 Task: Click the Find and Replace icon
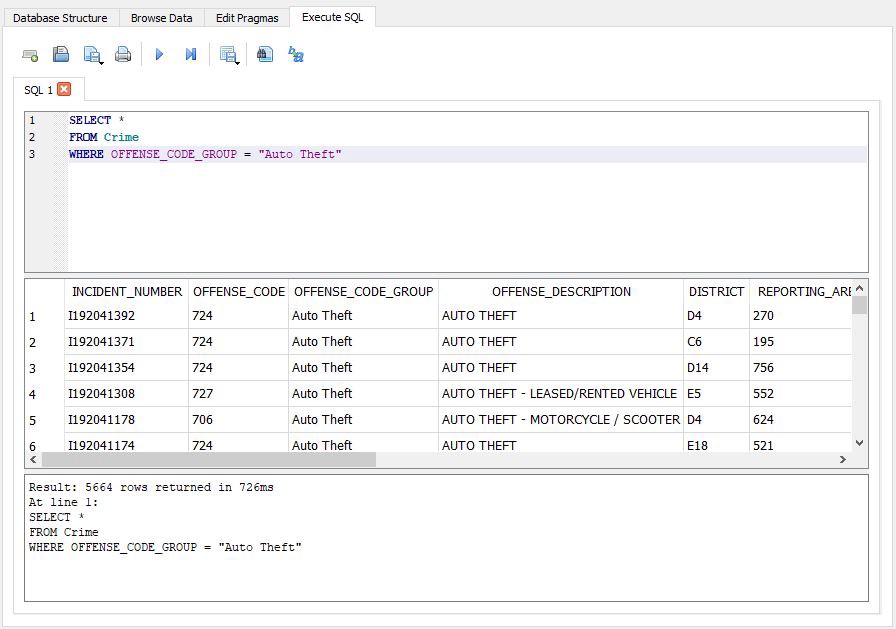pos(296,54)
